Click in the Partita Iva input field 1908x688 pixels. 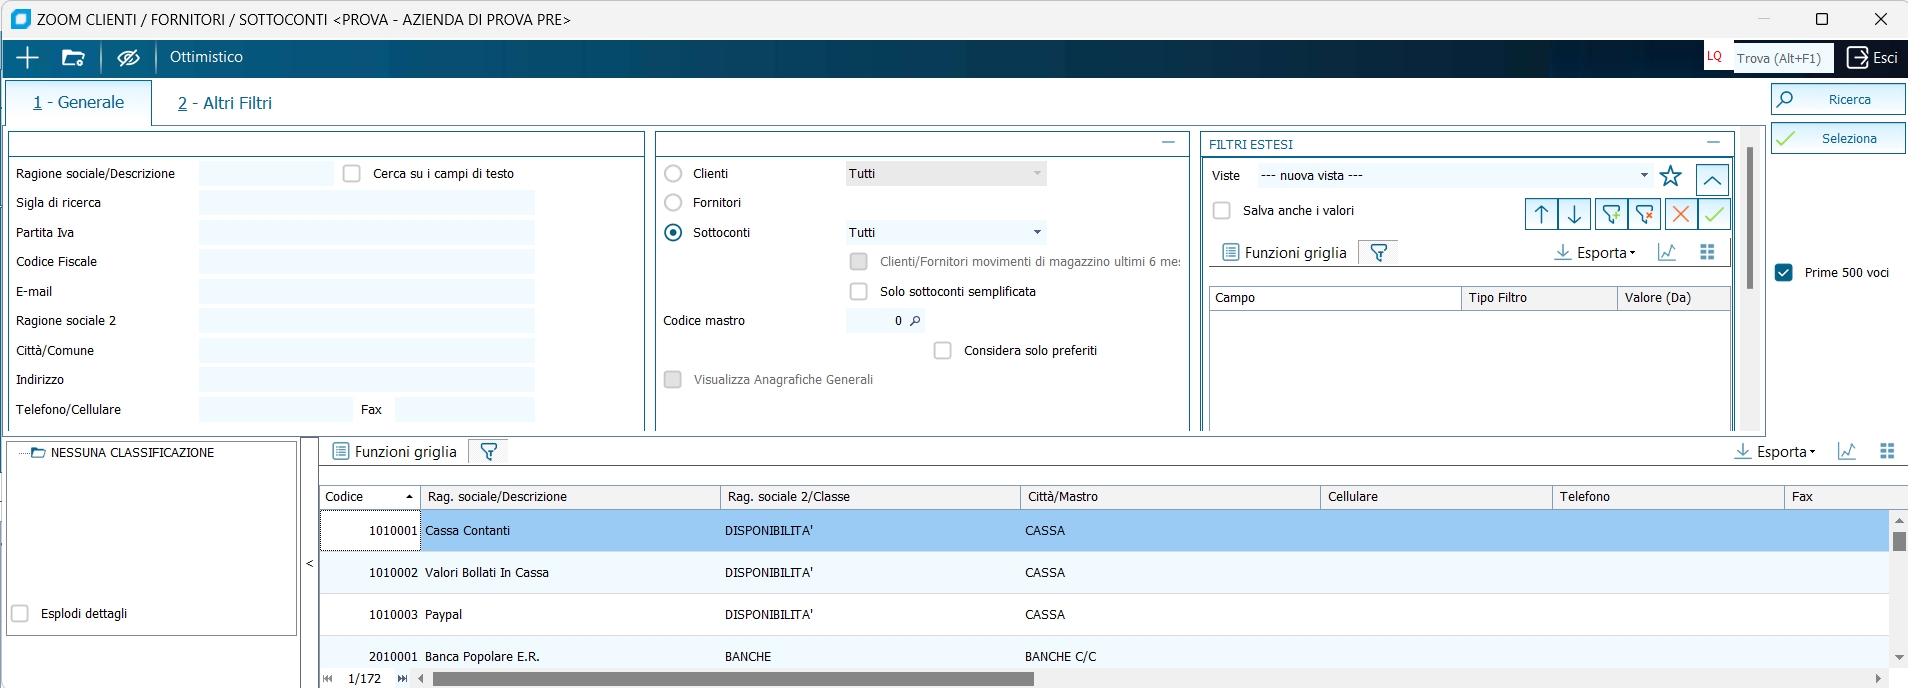pos(366,233)
